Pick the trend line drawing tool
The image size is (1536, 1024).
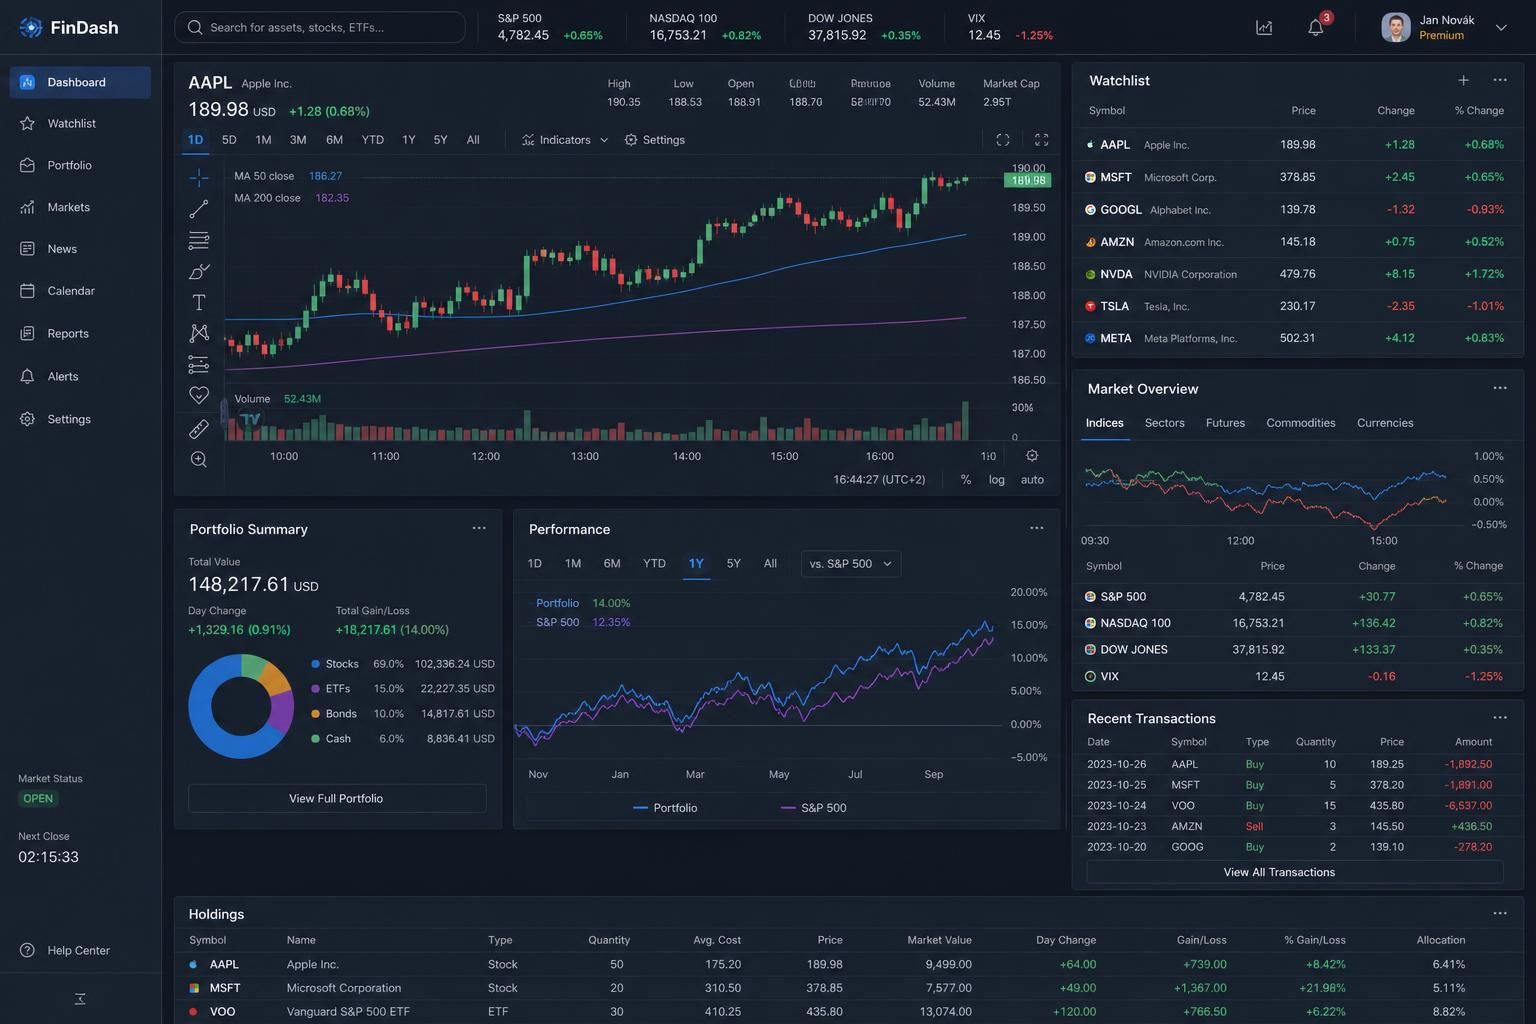tap(199, 209)
